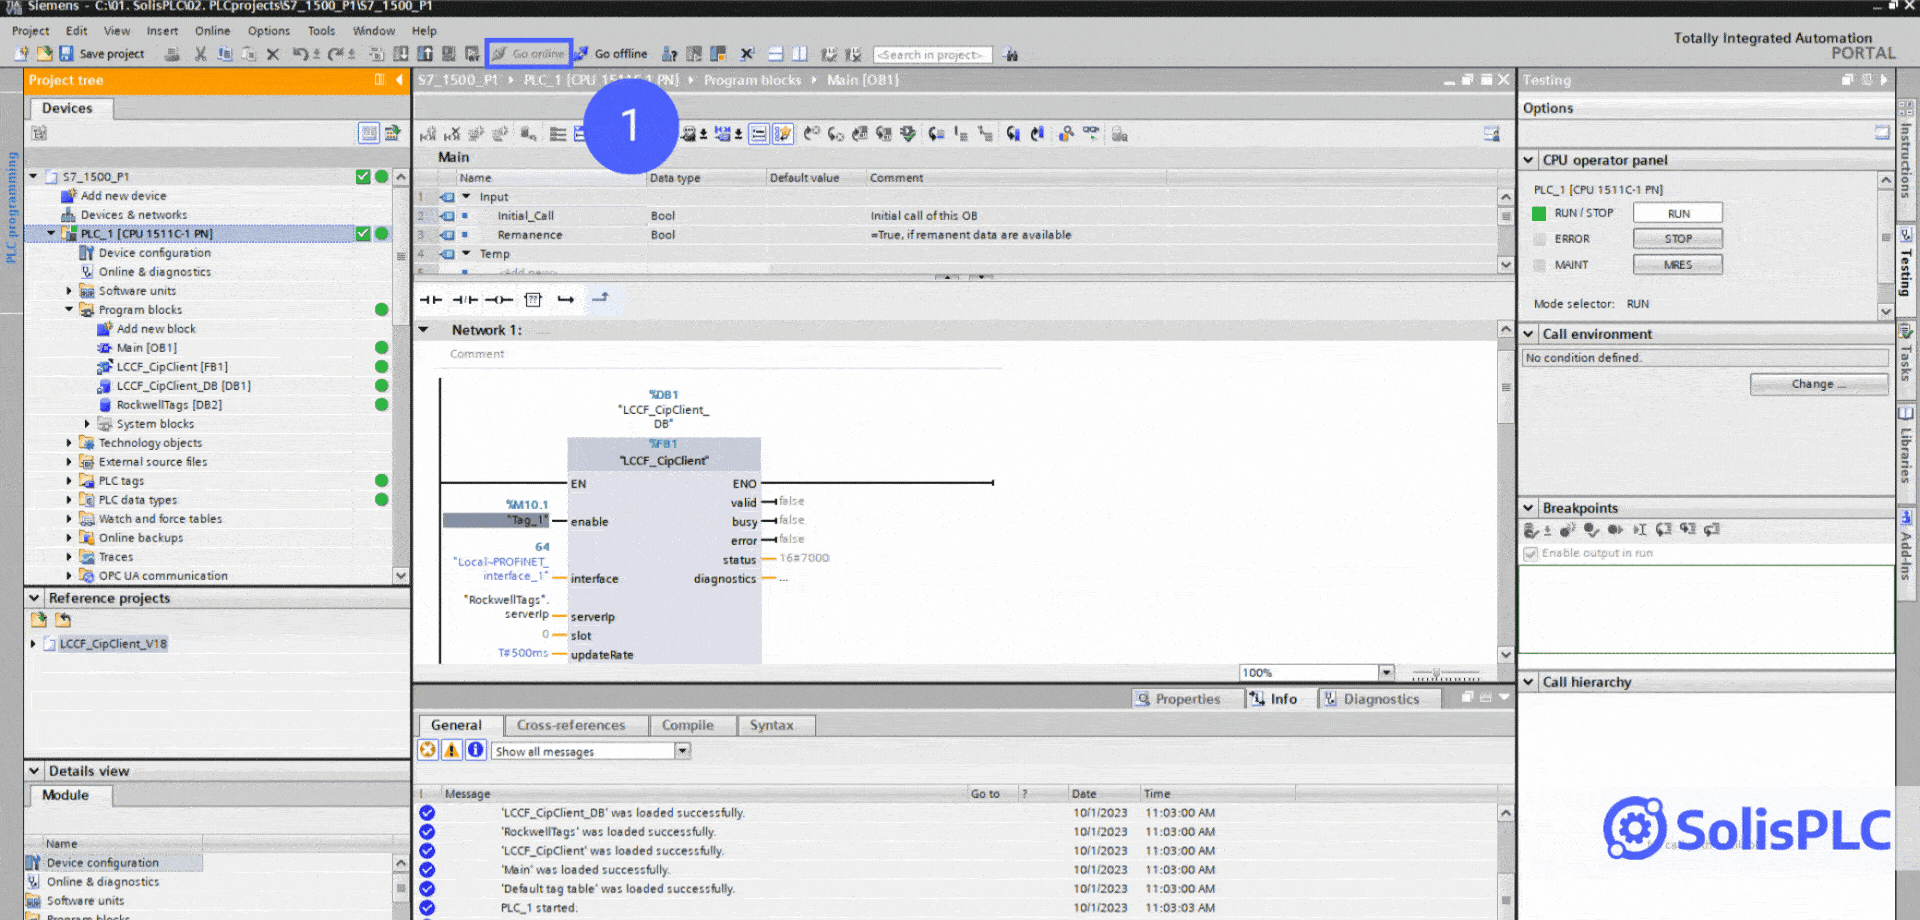Click the Compile icon in the editor toolbar
The width and height of the screenshot is (1920, 920).
tap(377, 53)
